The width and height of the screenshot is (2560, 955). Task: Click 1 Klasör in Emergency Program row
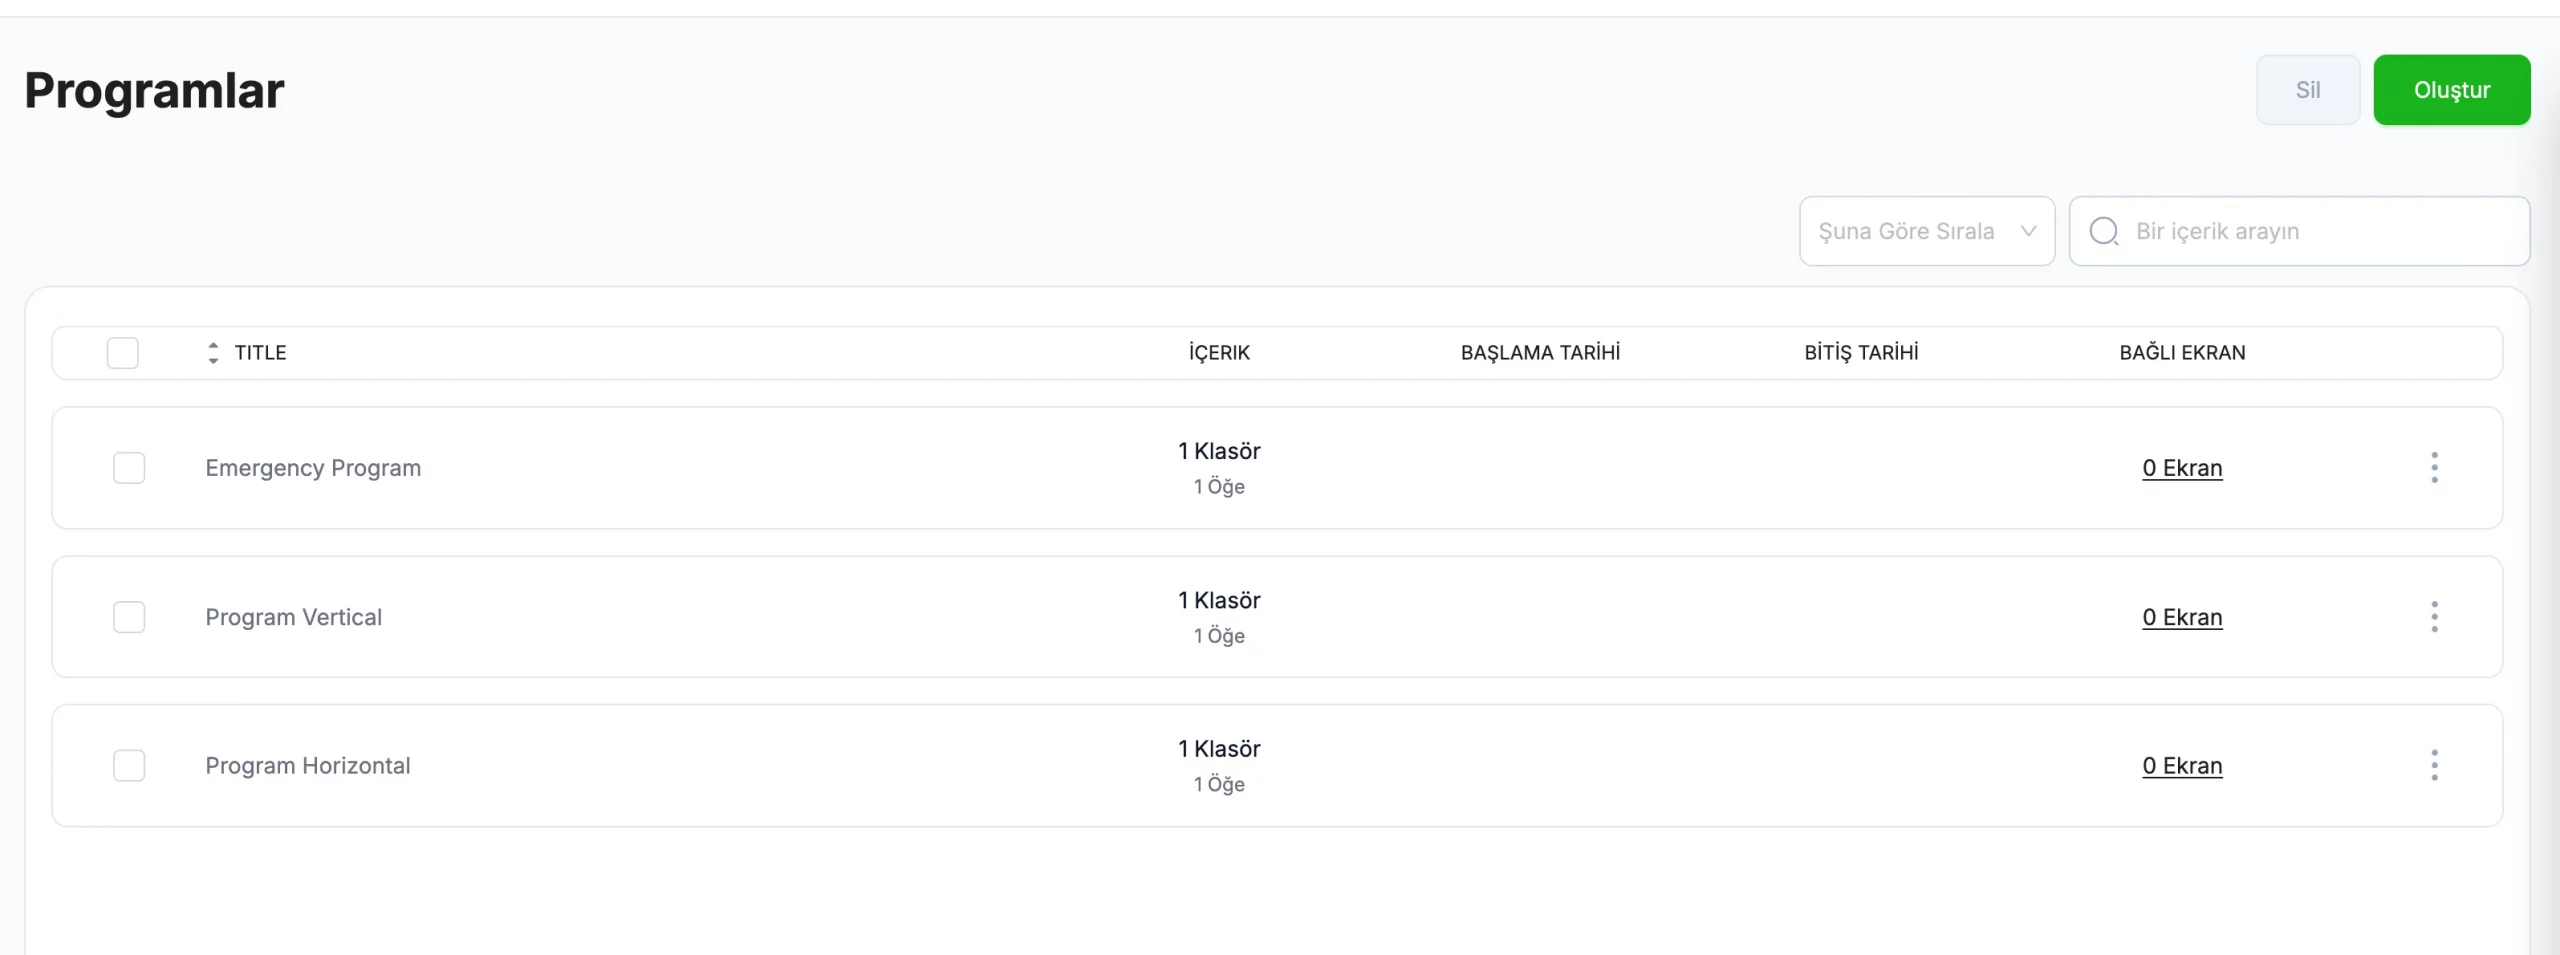[1219, 451]
